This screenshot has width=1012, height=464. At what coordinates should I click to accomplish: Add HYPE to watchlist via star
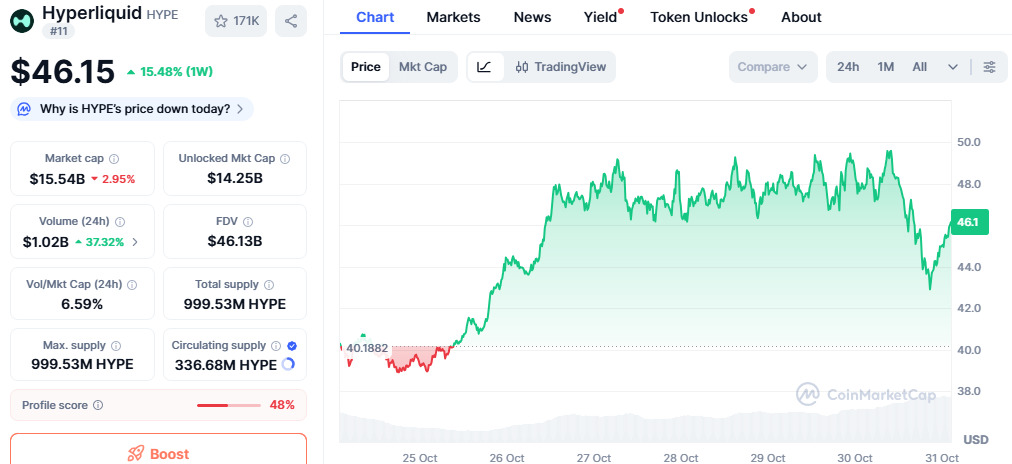(236, 21)
